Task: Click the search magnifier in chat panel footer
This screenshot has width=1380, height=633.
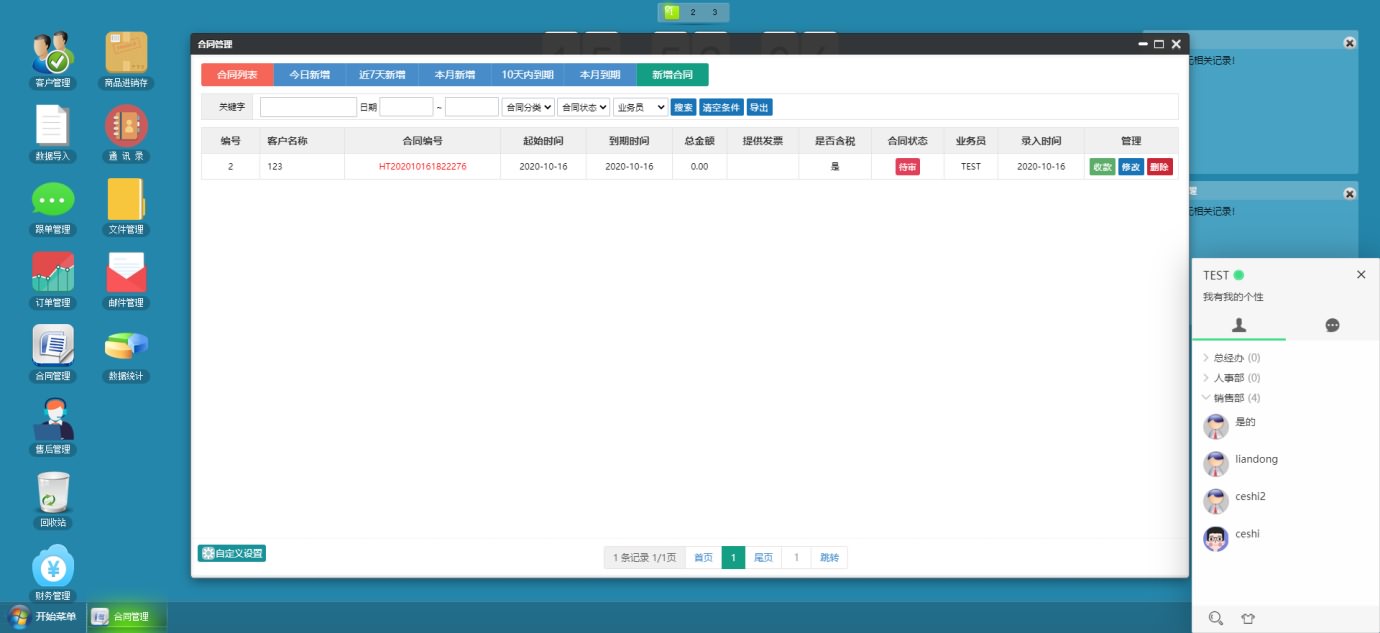Action: [x=1216, y=618]
